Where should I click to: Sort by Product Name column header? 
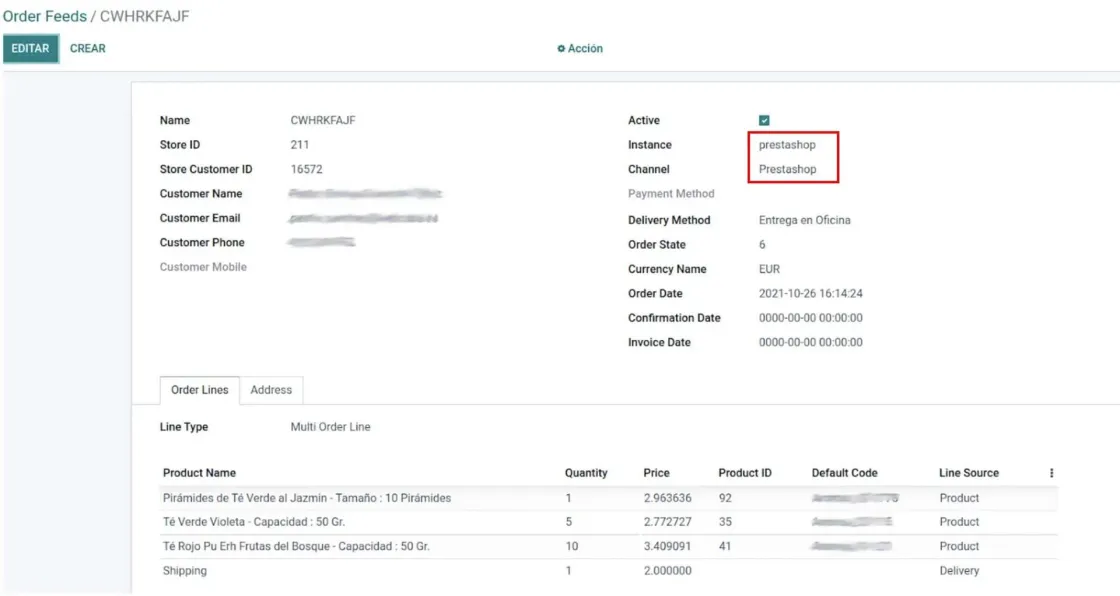(199, 473)
